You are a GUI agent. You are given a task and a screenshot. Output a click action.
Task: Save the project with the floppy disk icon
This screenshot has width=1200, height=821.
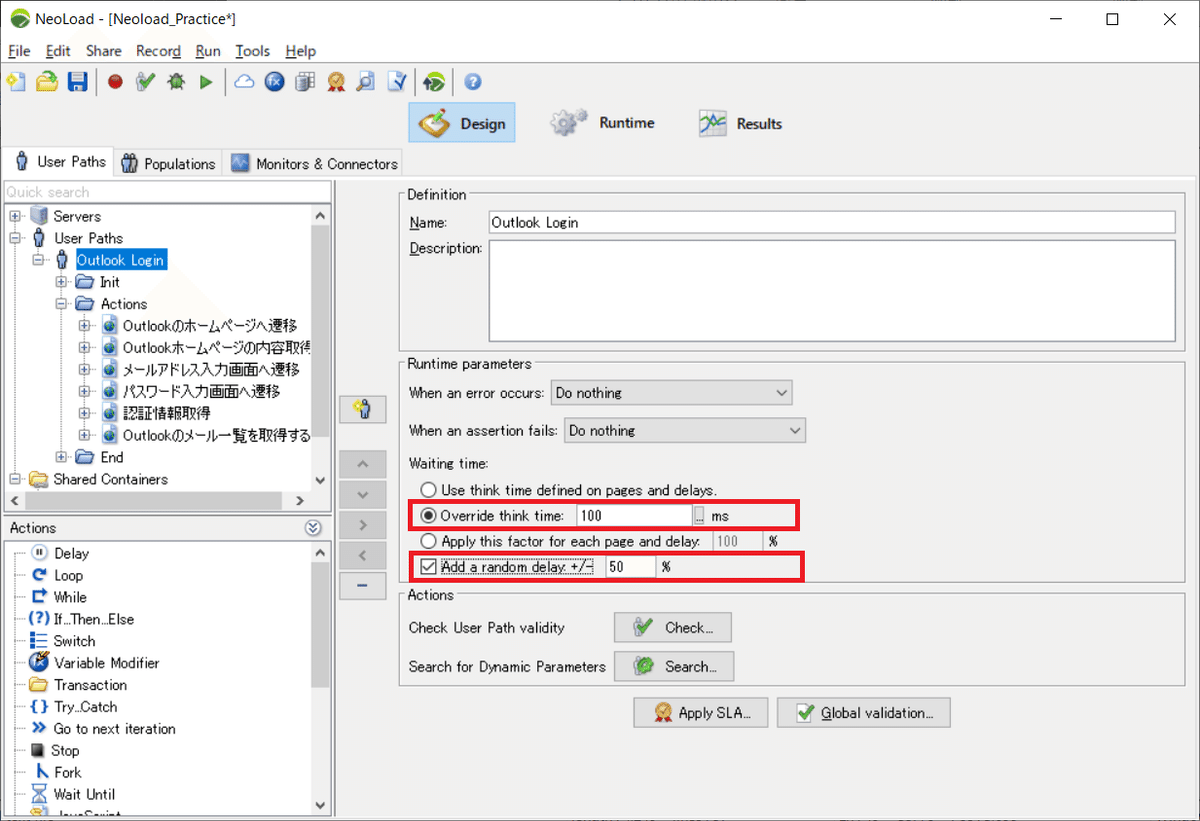point(77,82)
